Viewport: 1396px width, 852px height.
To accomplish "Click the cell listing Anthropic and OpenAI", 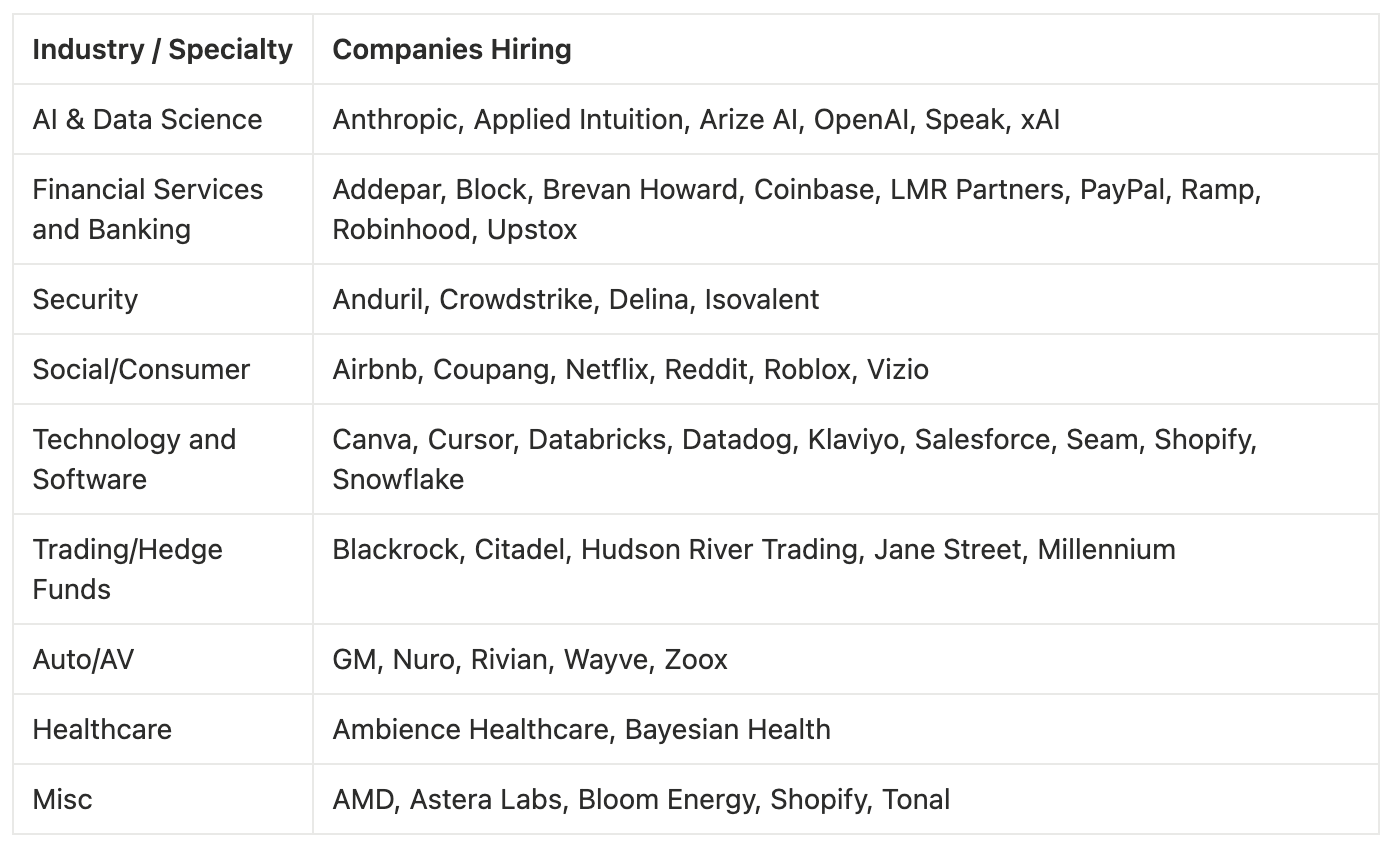I will tap(696, 120).
